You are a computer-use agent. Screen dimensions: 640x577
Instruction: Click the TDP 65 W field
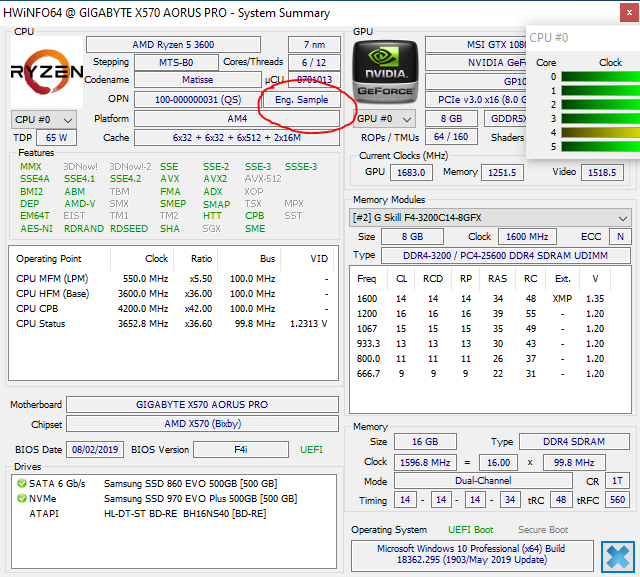tap(56, 138)
